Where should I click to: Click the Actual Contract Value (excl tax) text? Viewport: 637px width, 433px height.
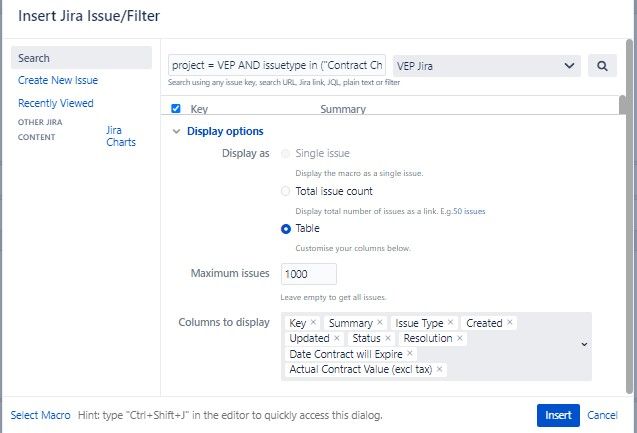[360, 370]
